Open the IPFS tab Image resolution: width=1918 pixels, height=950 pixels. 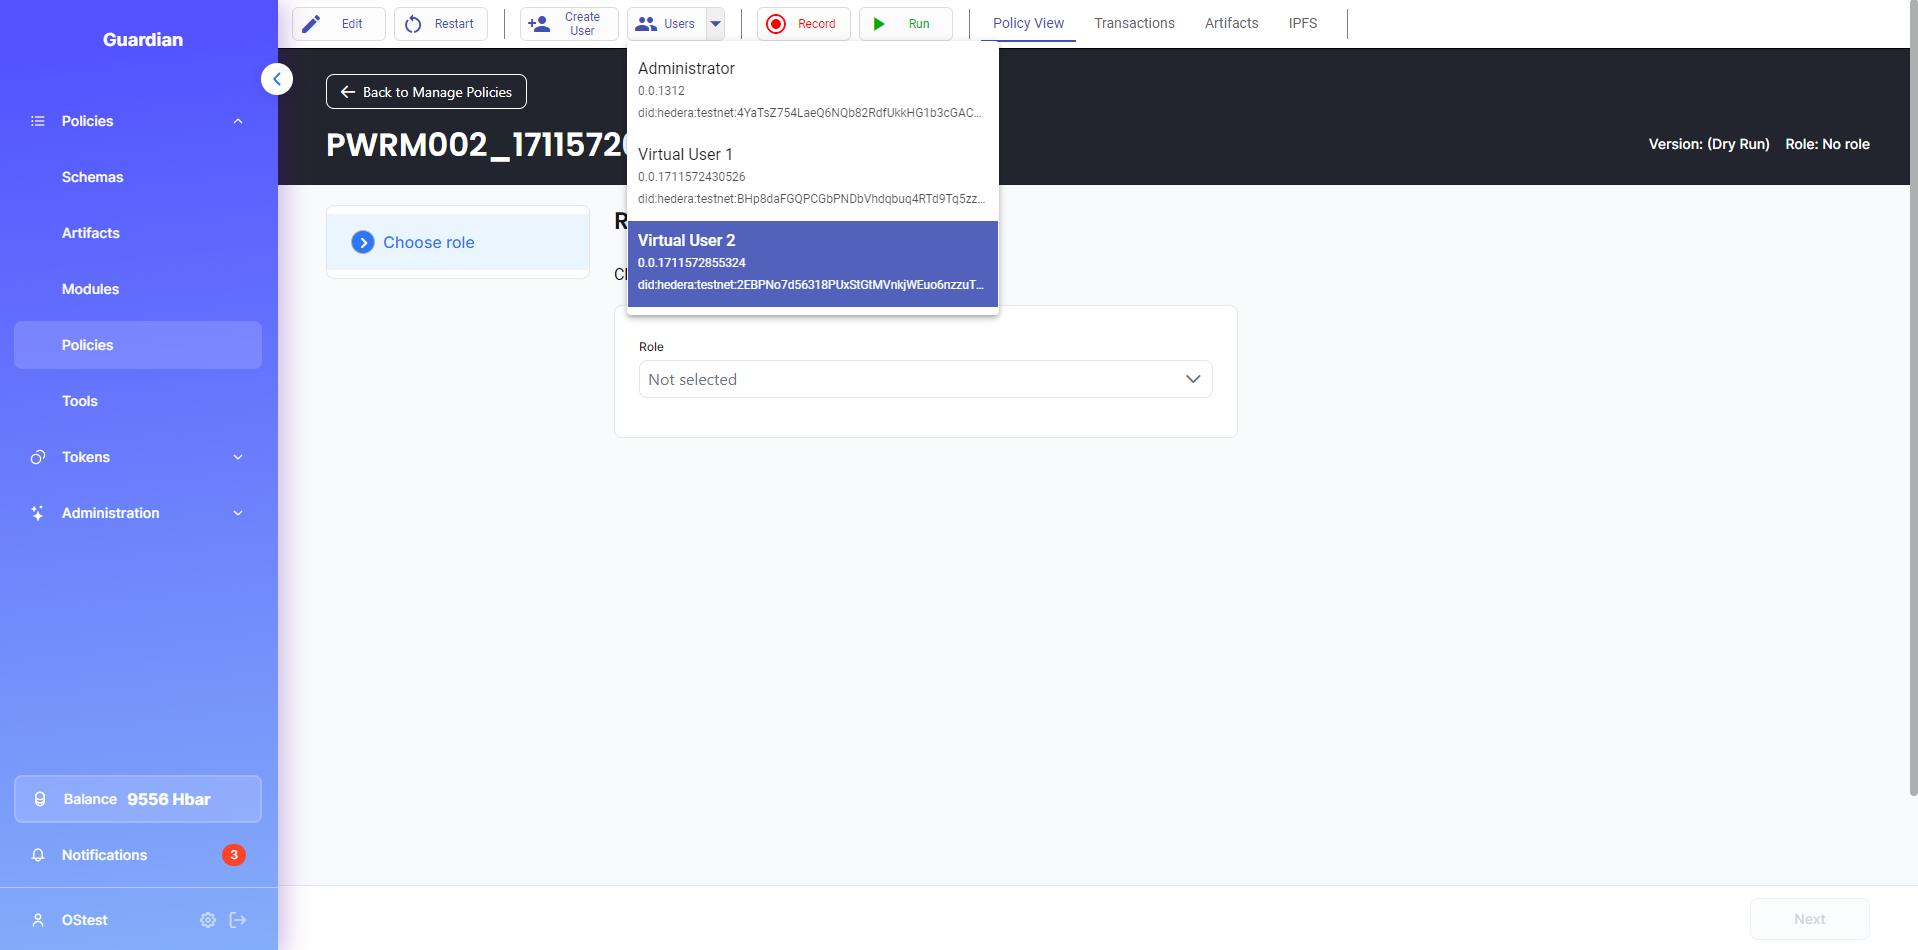[1302, 23]
